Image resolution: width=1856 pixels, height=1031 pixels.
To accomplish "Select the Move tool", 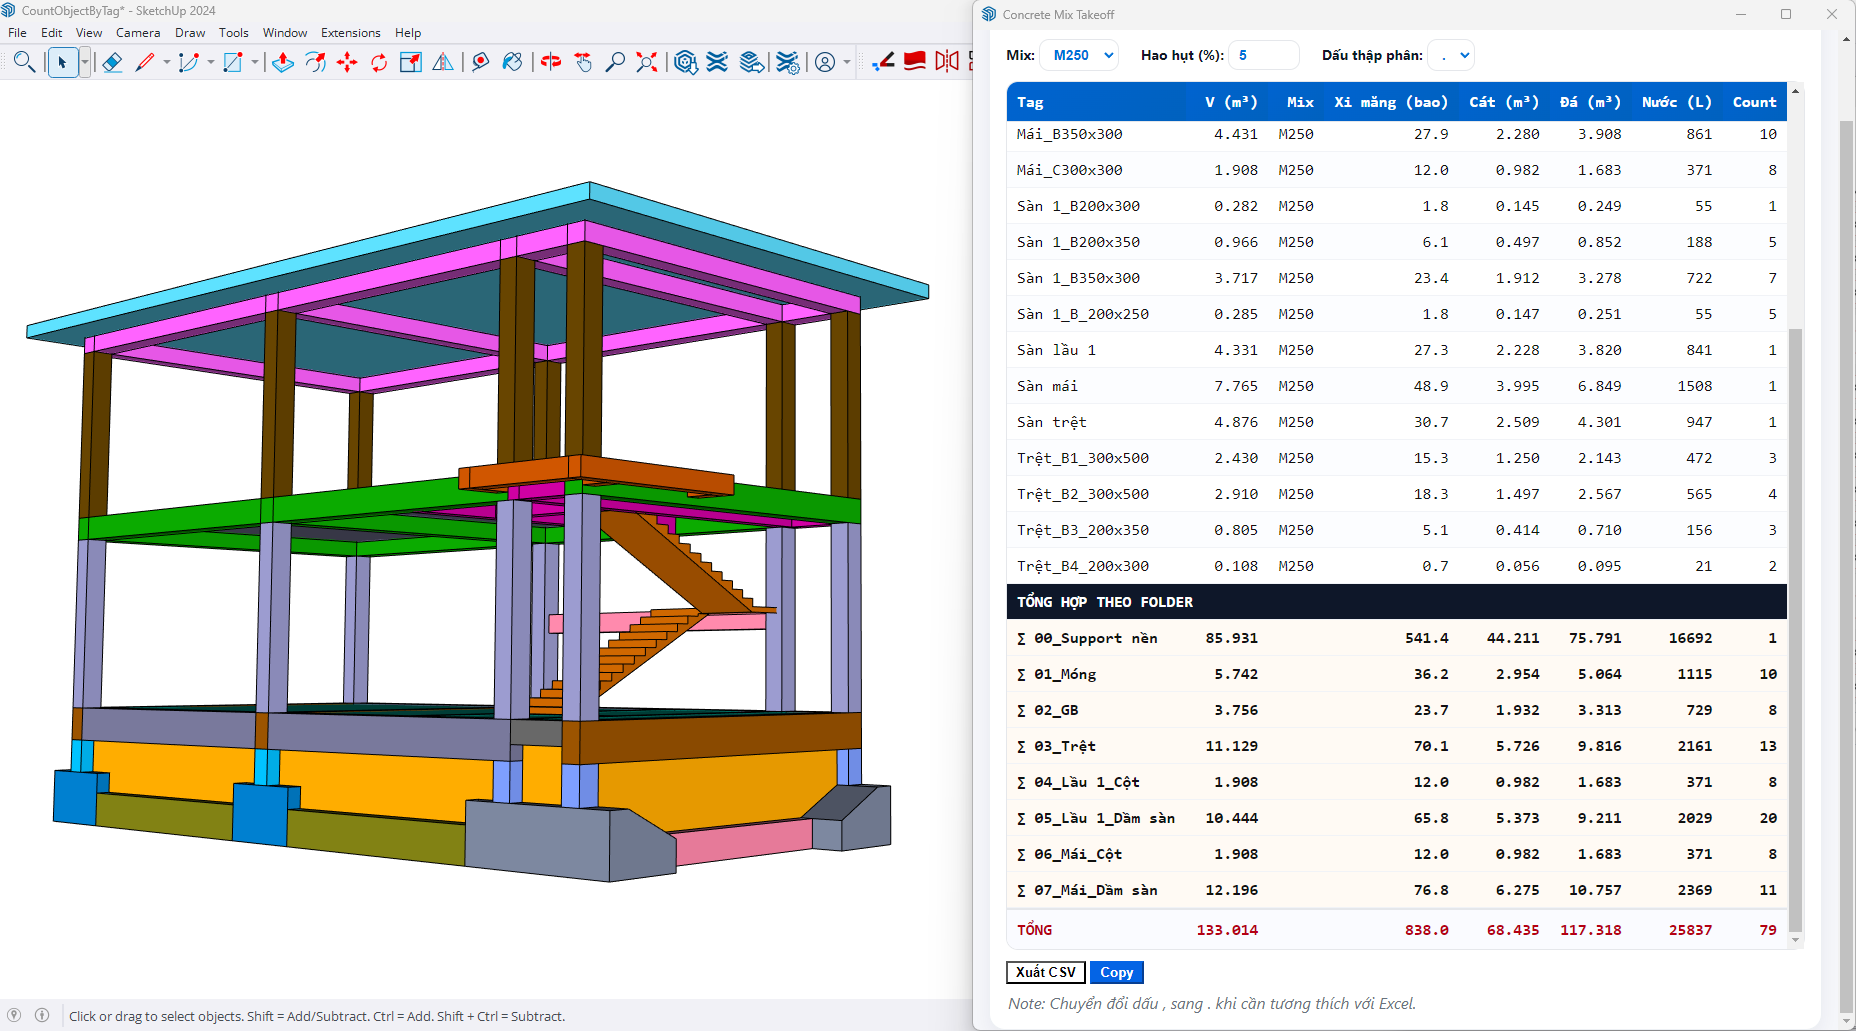I will pyautogui.click(x=347, y=62).
